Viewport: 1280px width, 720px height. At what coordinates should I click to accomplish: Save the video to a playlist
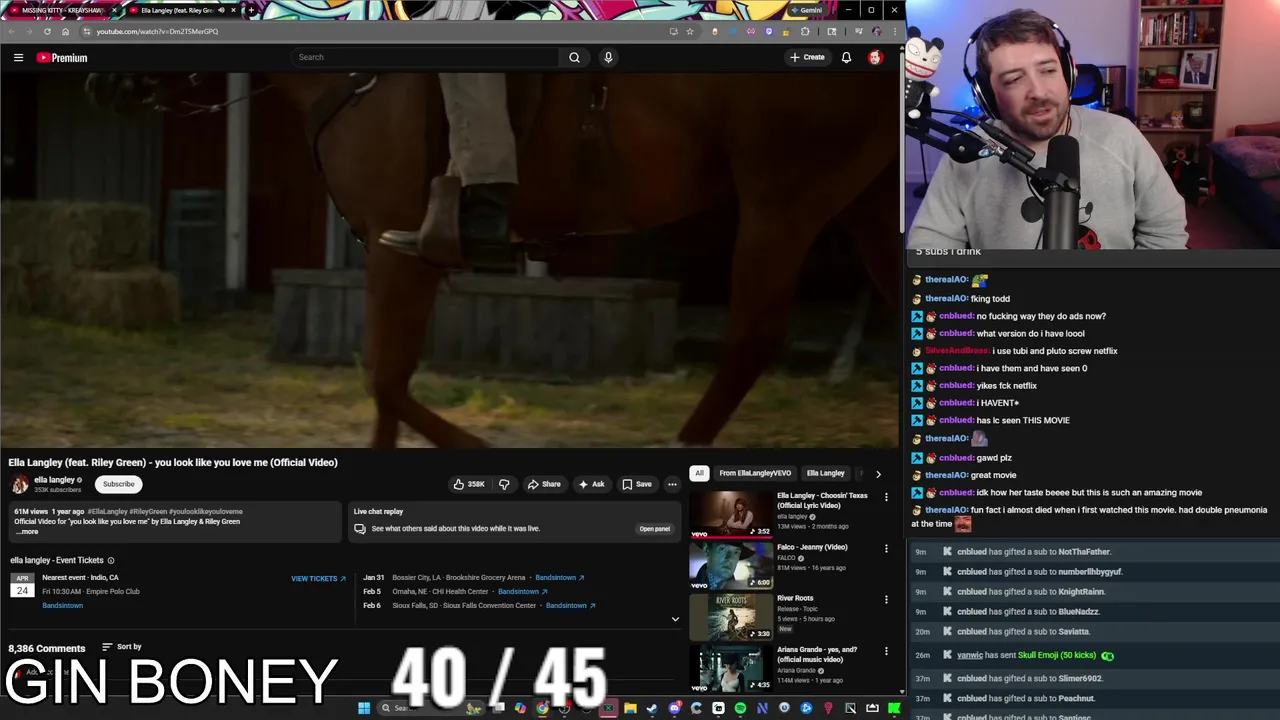click(636, 484)
